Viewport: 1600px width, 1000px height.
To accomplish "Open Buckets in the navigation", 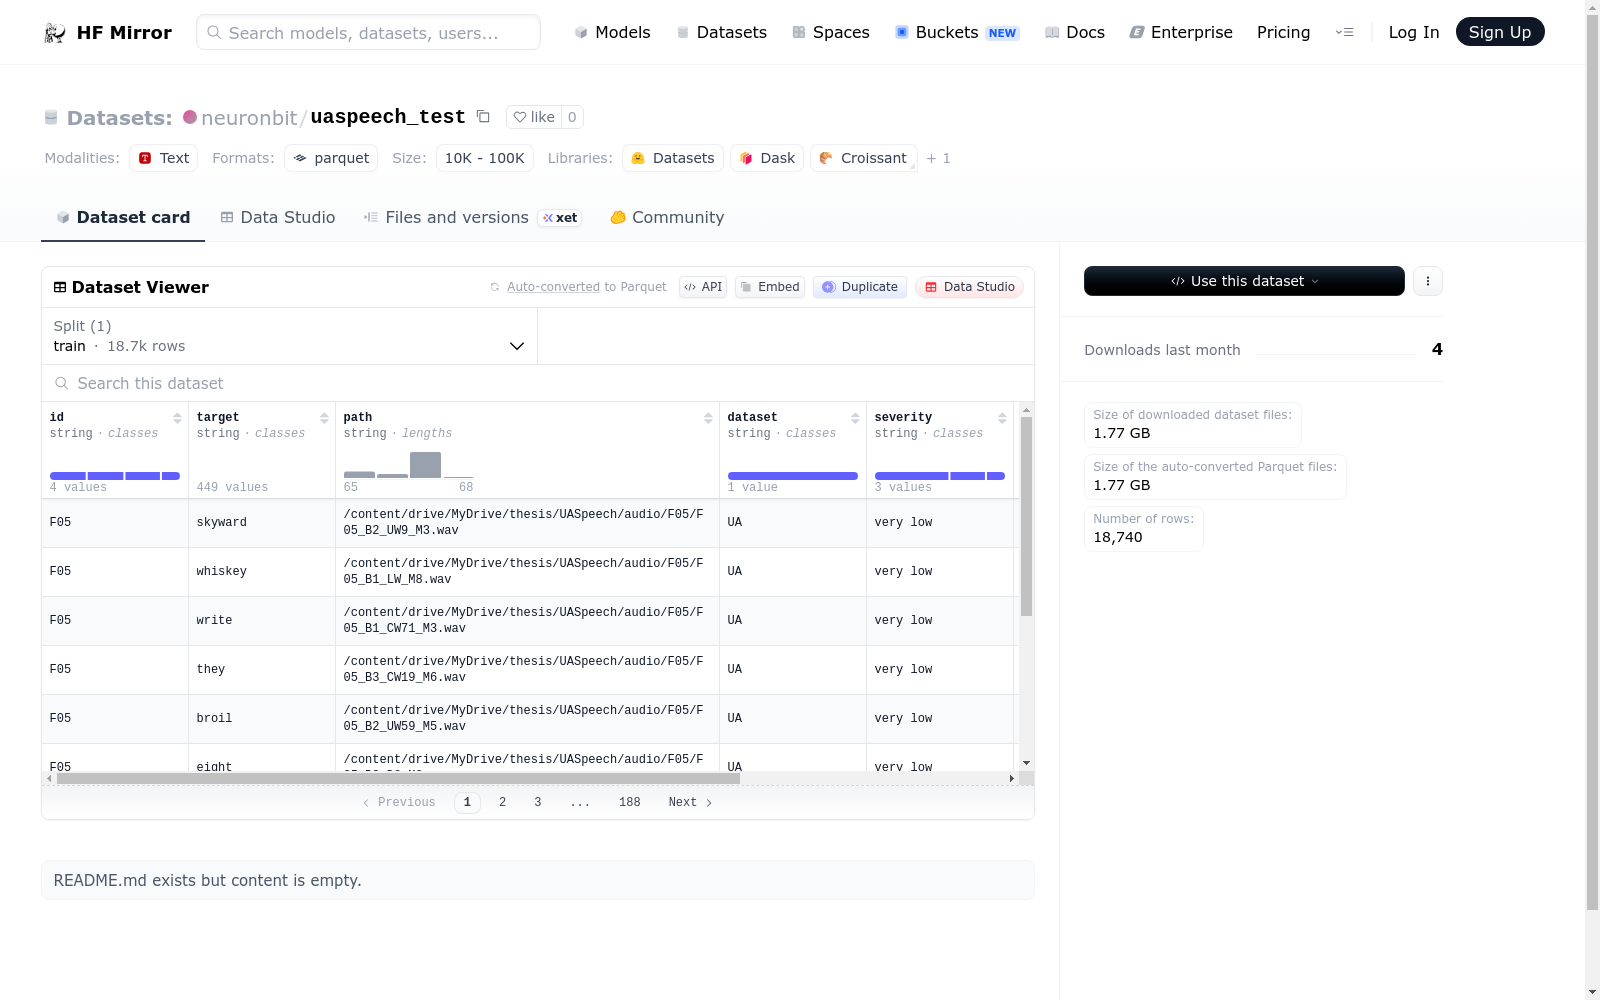I will pos(956,32).
